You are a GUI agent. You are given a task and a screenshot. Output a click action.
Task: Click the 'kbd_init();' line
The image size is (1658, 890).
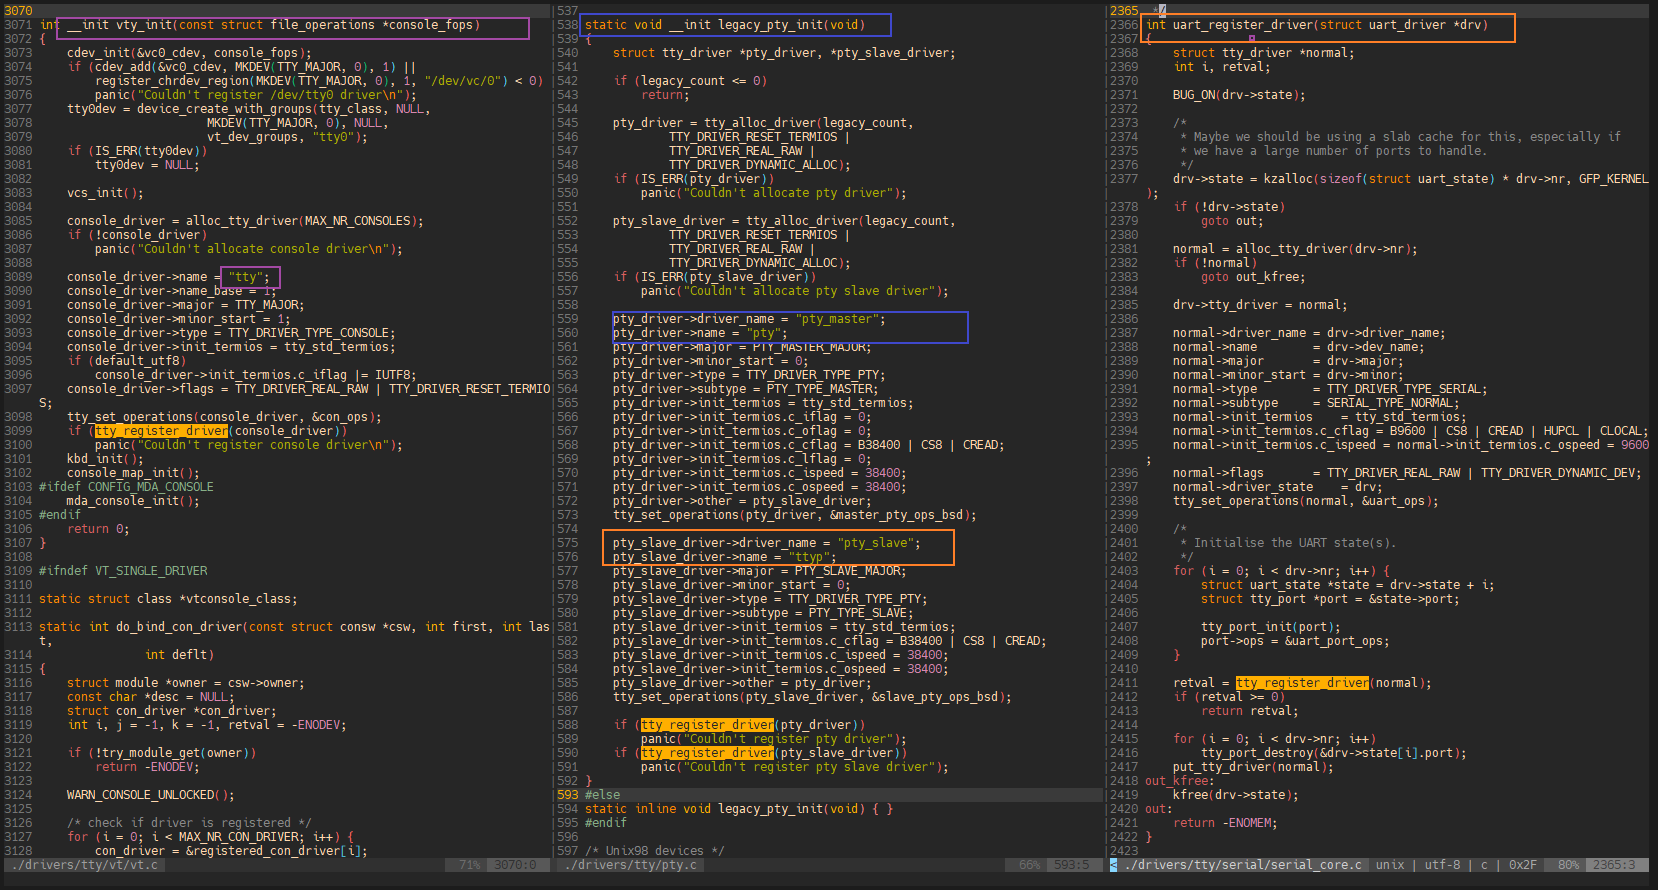(105, 459)
